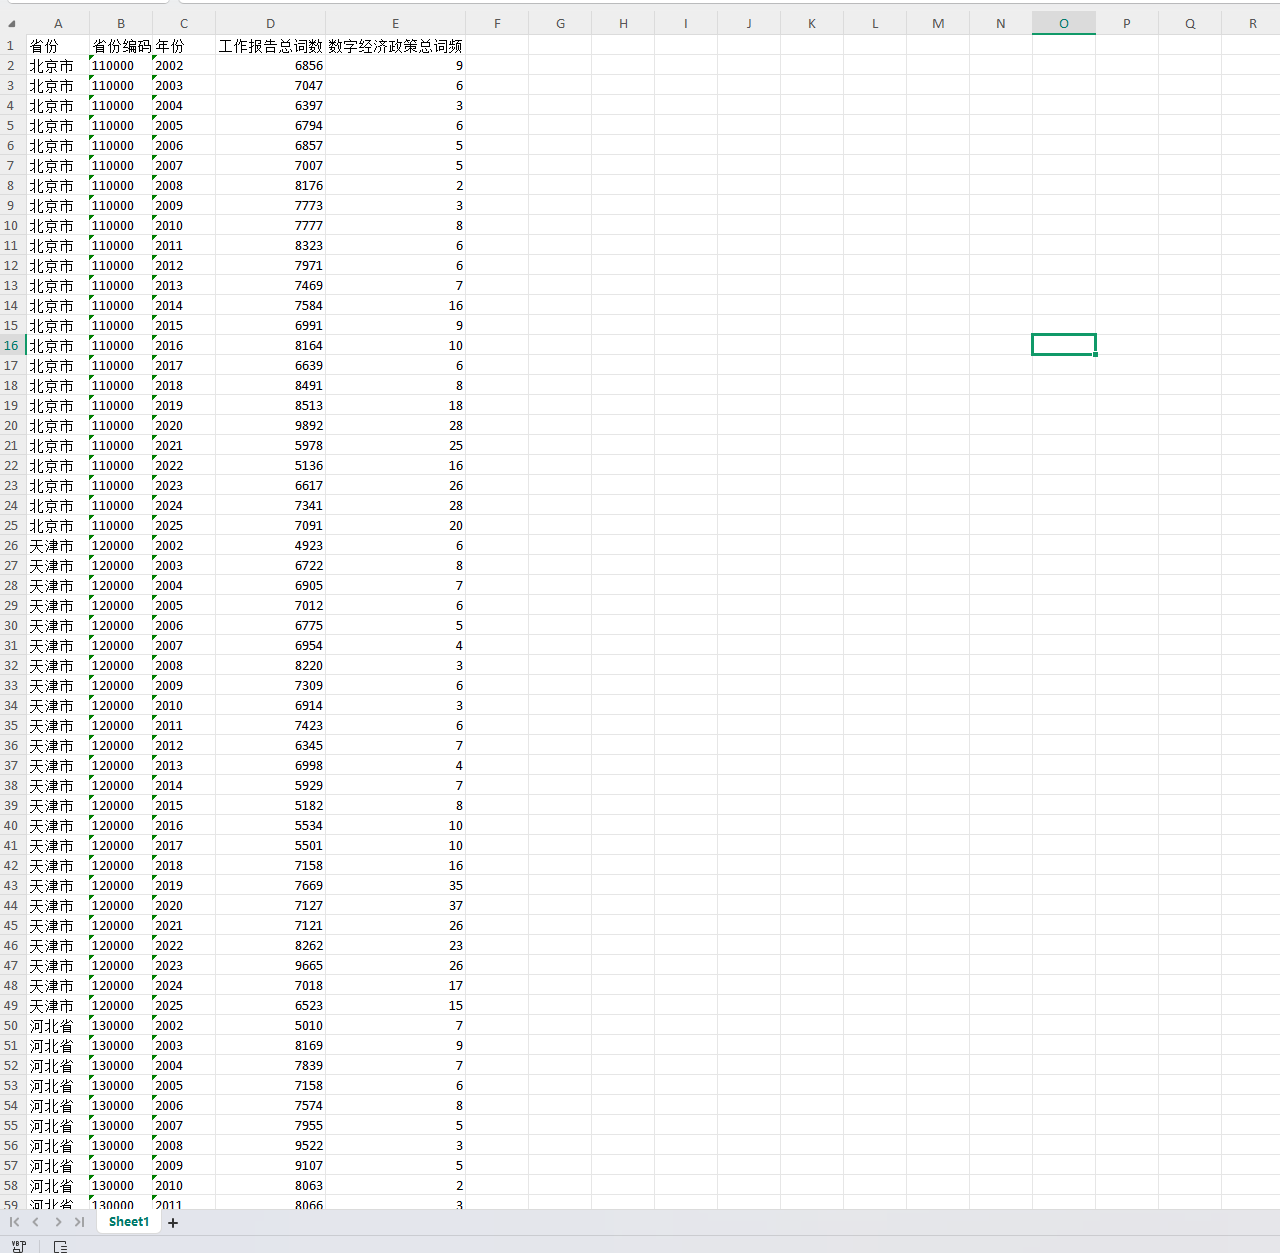Click the reading layout icon in status bar

point(60,1246)
